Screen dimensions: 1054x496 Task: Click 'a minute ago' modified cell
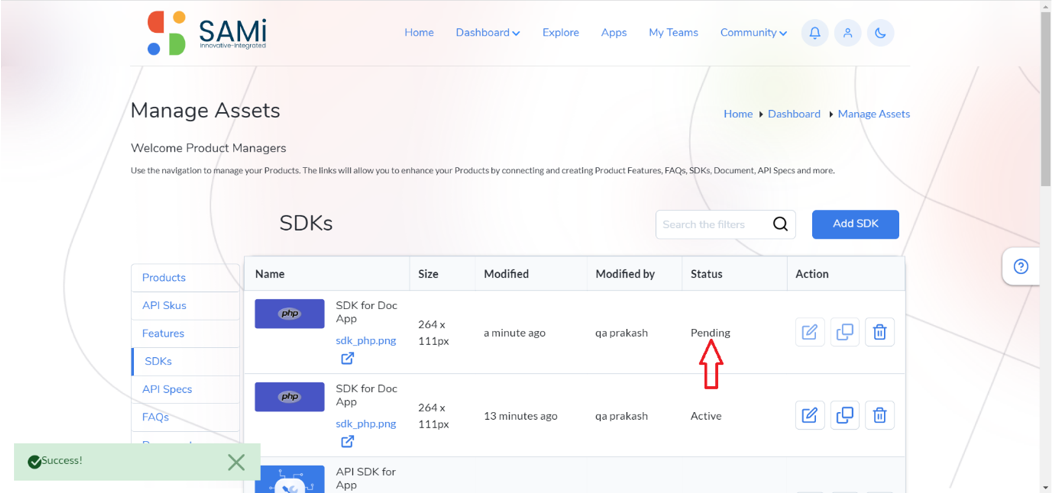pyautogui.click(x=514, y=333)
